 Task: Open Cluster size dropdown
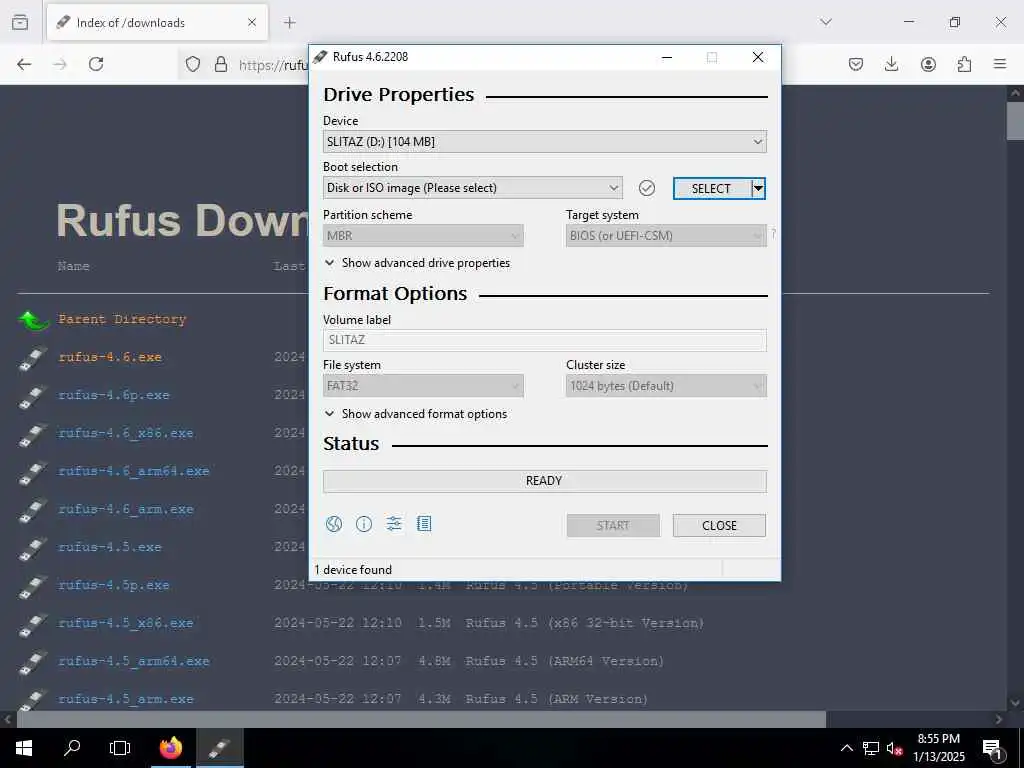pyautogui.click(x=666, y=386)
